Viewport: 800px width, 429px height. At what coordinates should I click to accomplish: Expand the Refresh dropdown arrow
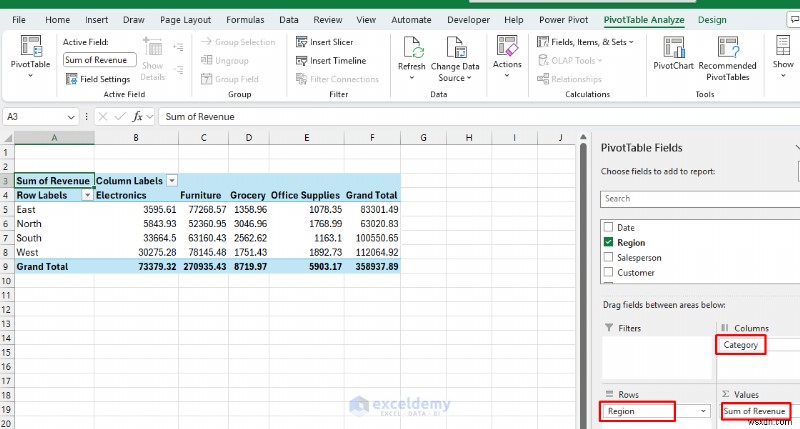412,78
